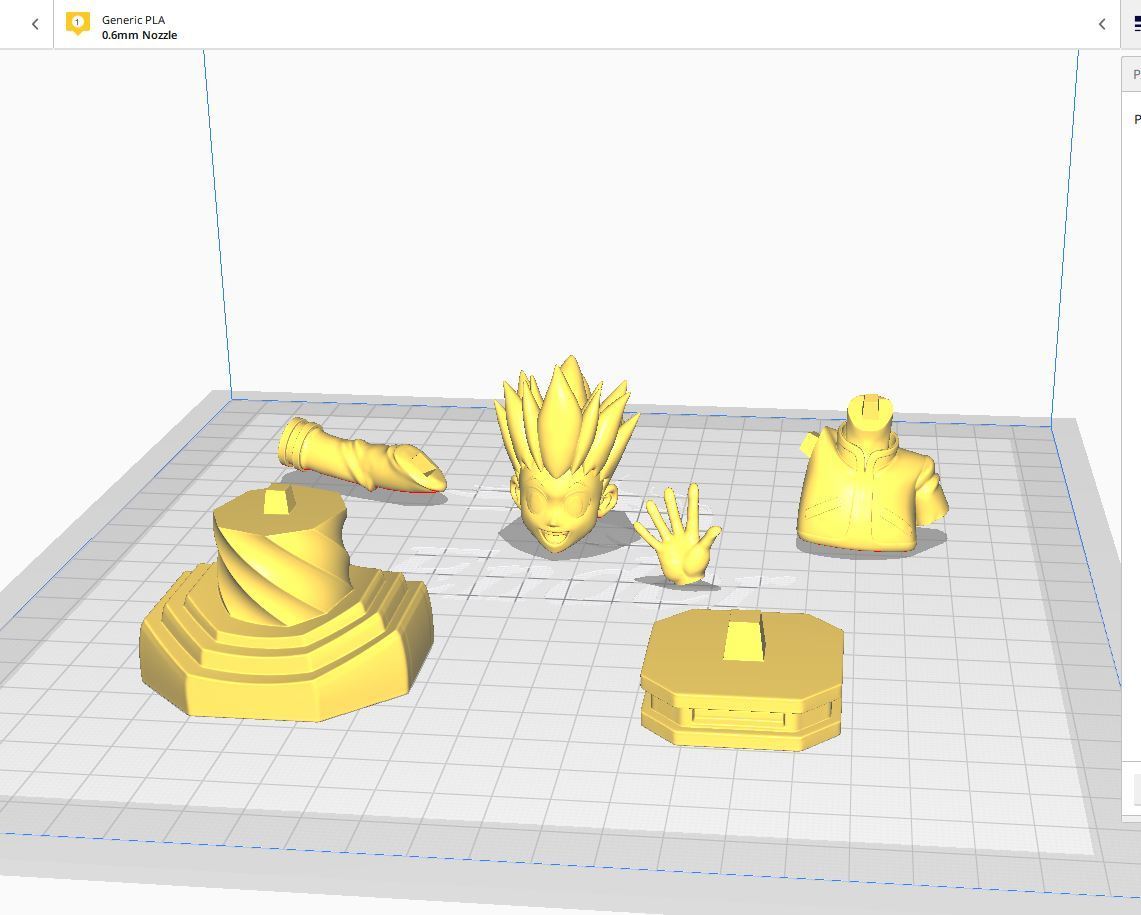Select the yellow Extruder 1 icon

(x=77, y=23)
